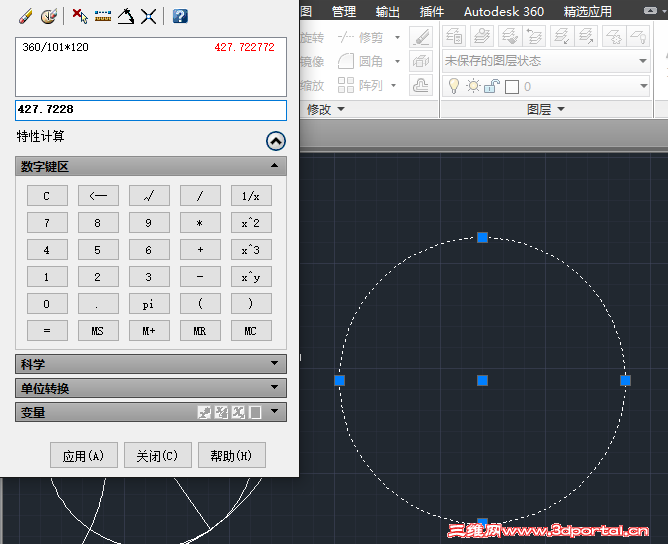Open the QuickCalc help question-mark icon
Screen dimensions: 668x544
180,17
